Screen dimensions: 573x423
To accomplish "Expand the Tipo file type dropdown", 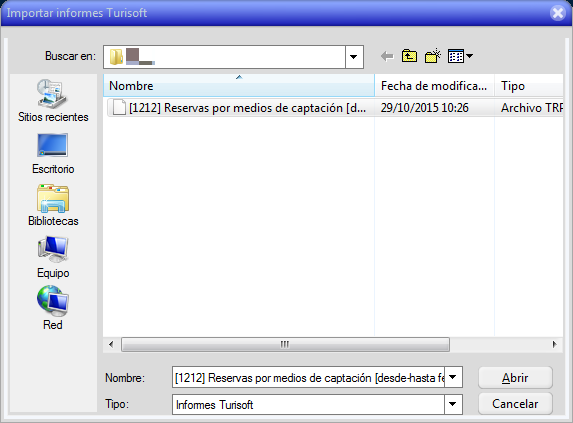I will (453, 404).
